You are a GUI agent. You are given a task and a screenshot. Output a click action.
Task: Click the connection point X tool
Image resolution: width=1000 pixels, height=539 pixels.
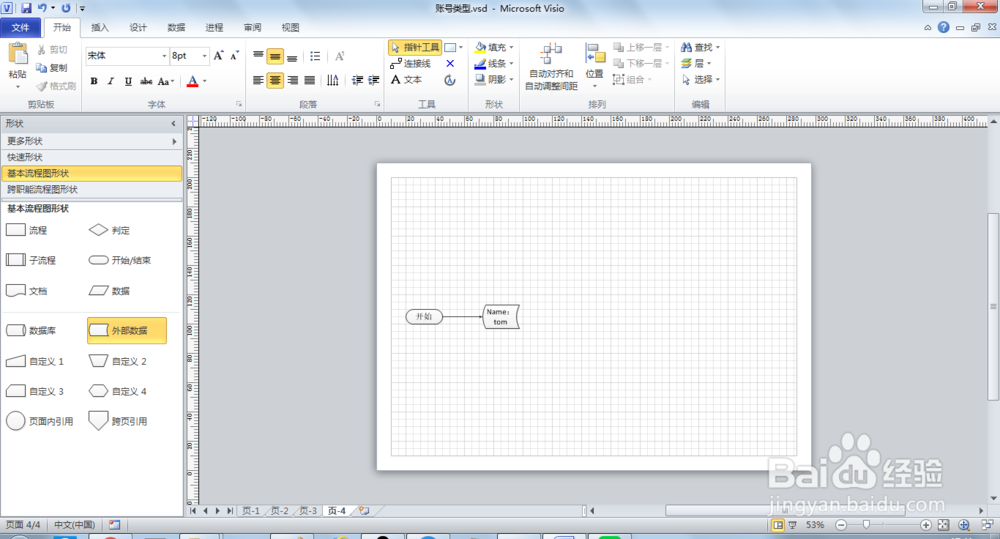click(x=450, y=63)
